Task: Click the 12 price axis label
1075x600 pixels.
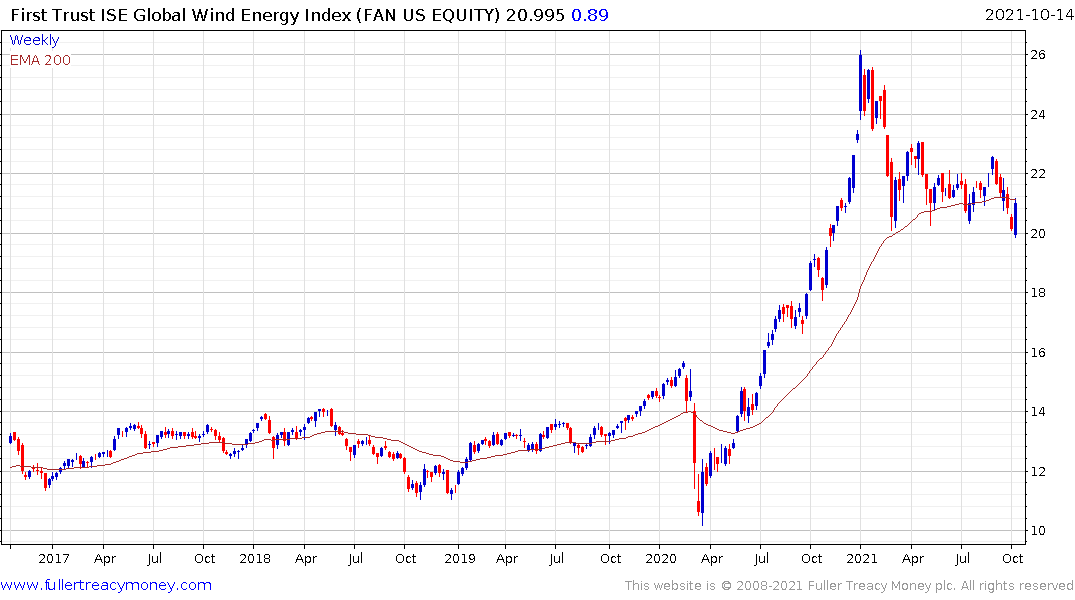Action: [x=1038, y=472]
